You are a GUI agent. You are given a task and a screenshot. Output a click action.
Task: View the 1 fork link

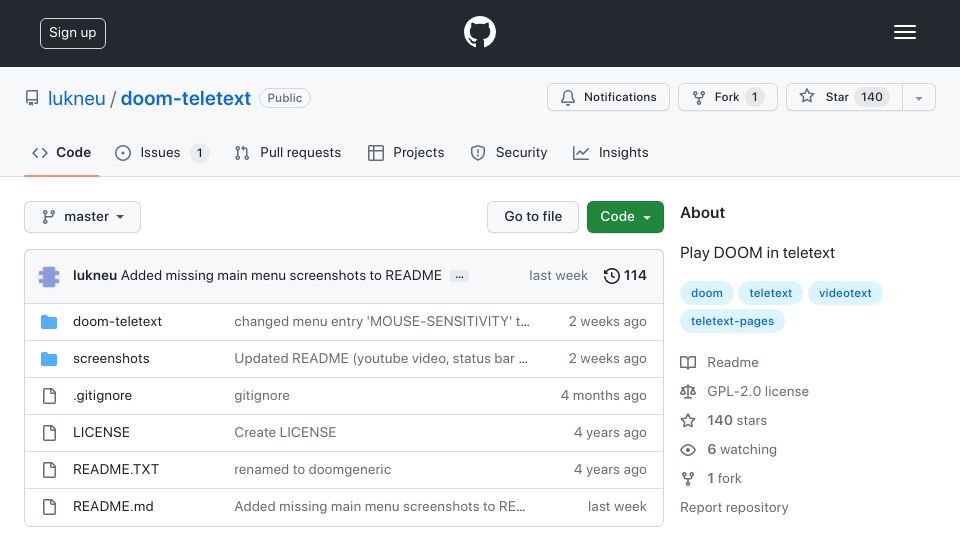[x=724, y=478]
